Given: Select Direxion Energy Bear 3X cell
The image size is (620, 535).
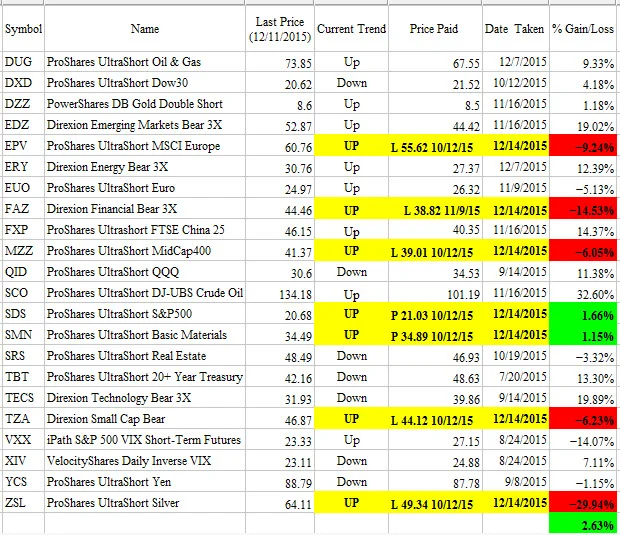Looking at the screenshot, I should click(145, 167).
